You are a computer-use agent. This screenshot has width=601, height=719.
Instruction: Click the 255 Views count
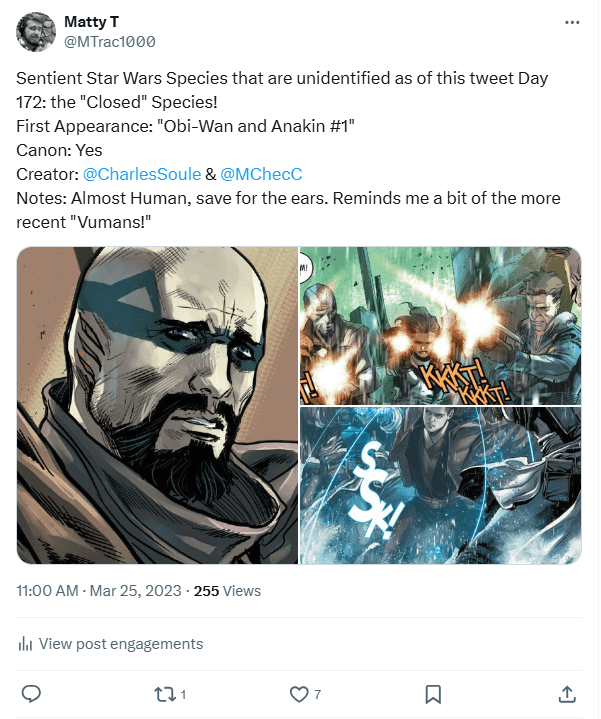coord(227,591)
